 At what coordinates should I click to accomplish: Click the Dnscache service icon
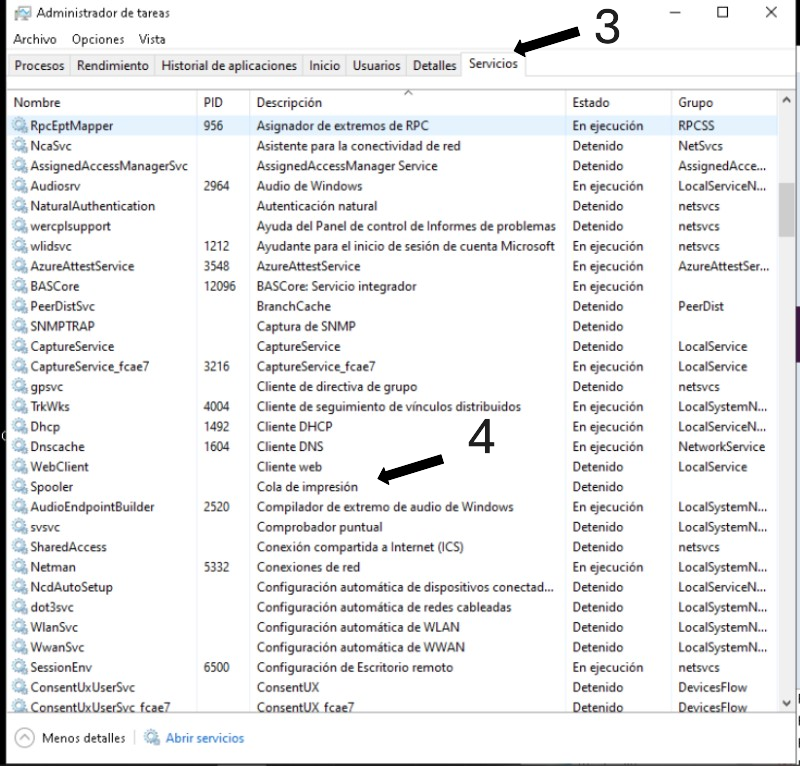[x=19, y=447]
